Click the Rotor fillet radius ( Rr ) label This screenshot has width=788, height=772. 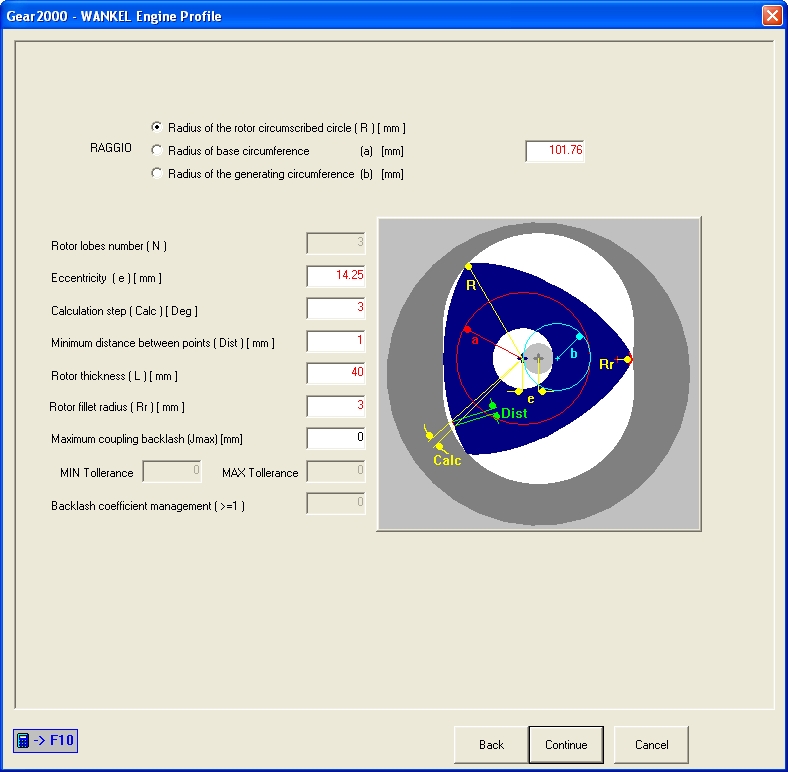click(x=117, y=407)
